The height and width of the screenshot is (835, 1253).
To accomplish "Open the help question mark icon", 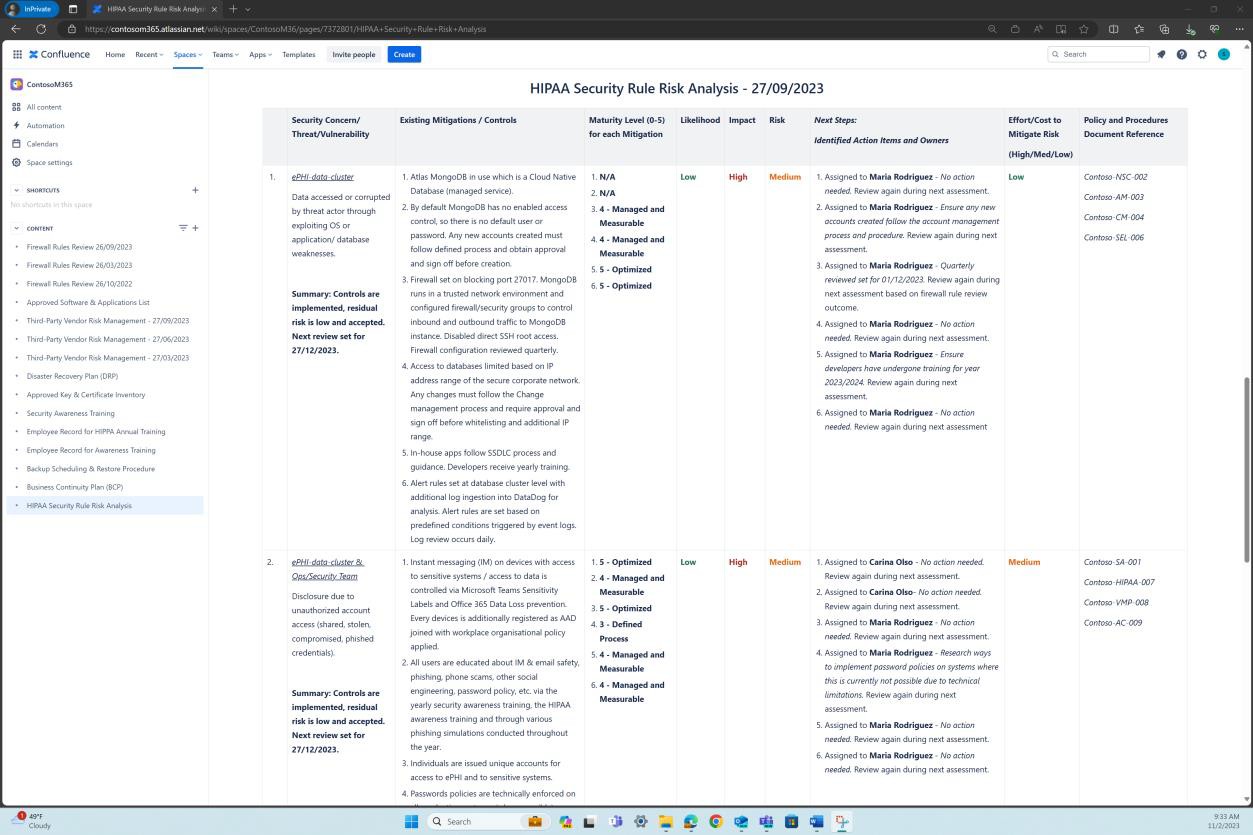I will tap(1182, 54).
